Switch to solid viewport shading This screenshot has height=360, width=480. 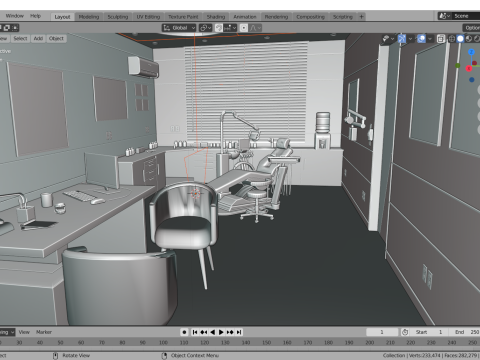pos(460,39)
